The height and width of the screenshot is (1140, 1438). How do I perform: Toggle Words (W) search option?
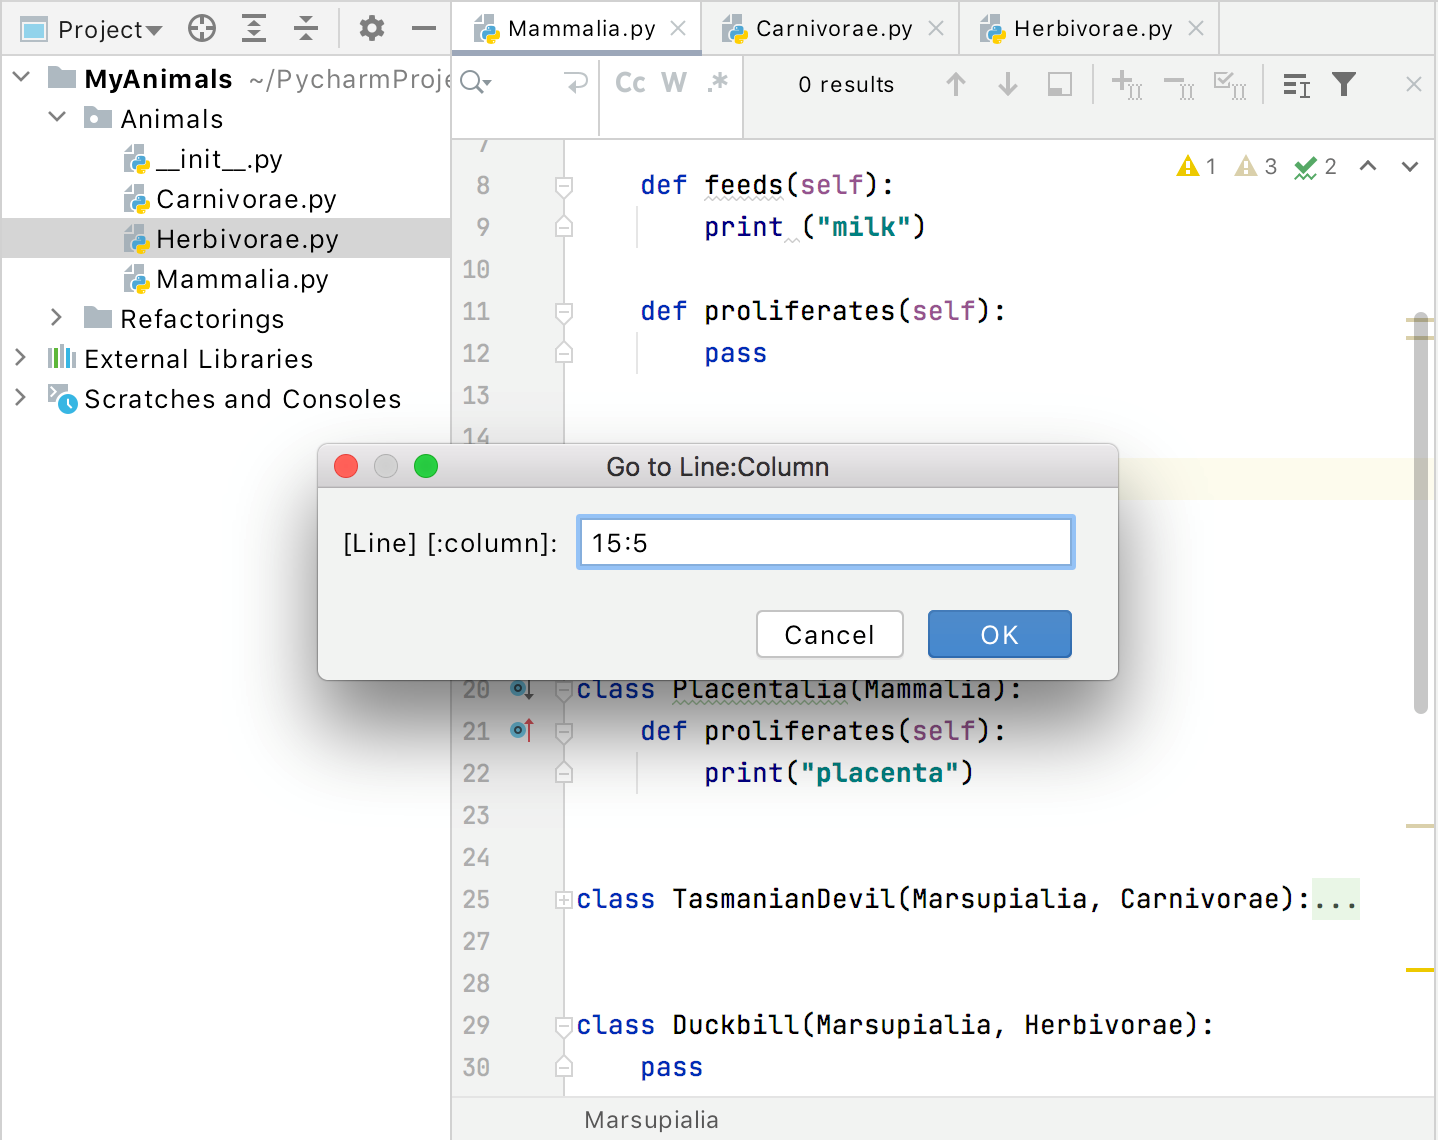pos(674,83)
